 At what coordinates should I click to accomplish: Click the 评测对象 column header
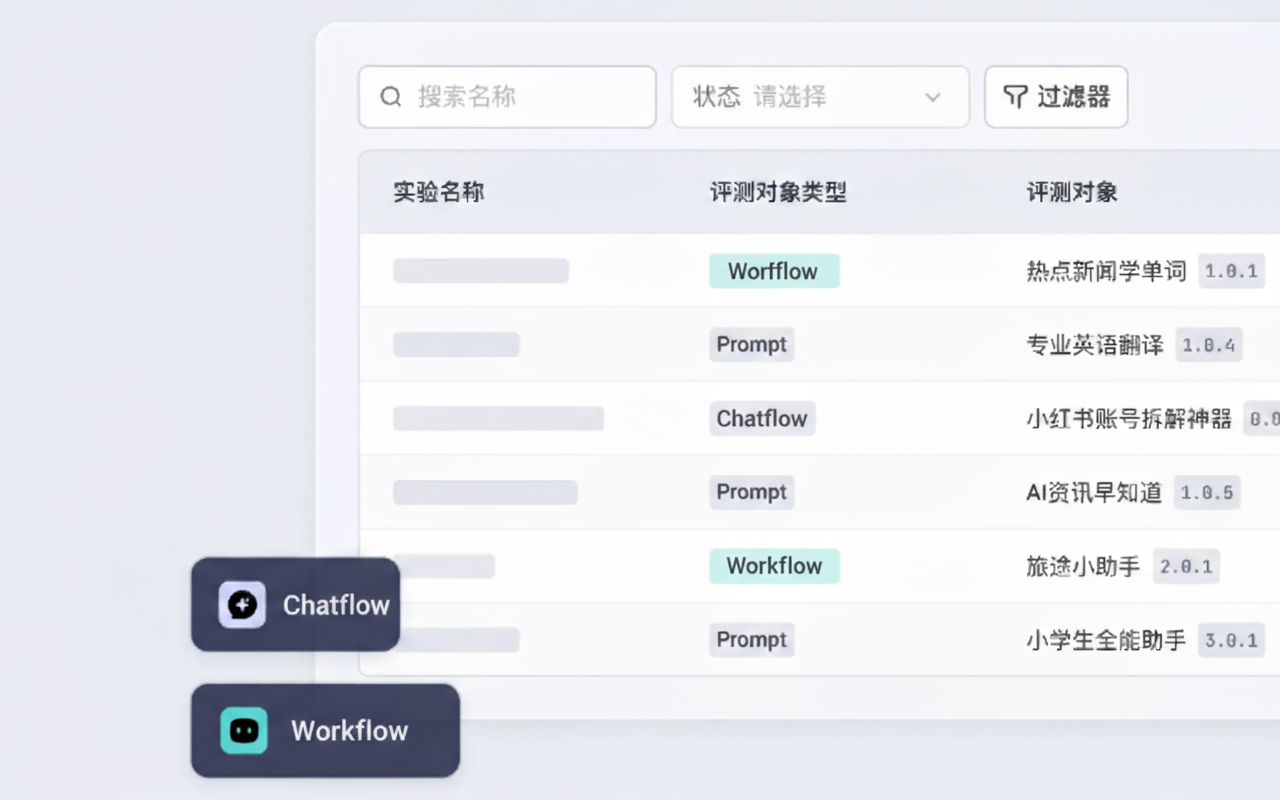(x=1072, y=192)
